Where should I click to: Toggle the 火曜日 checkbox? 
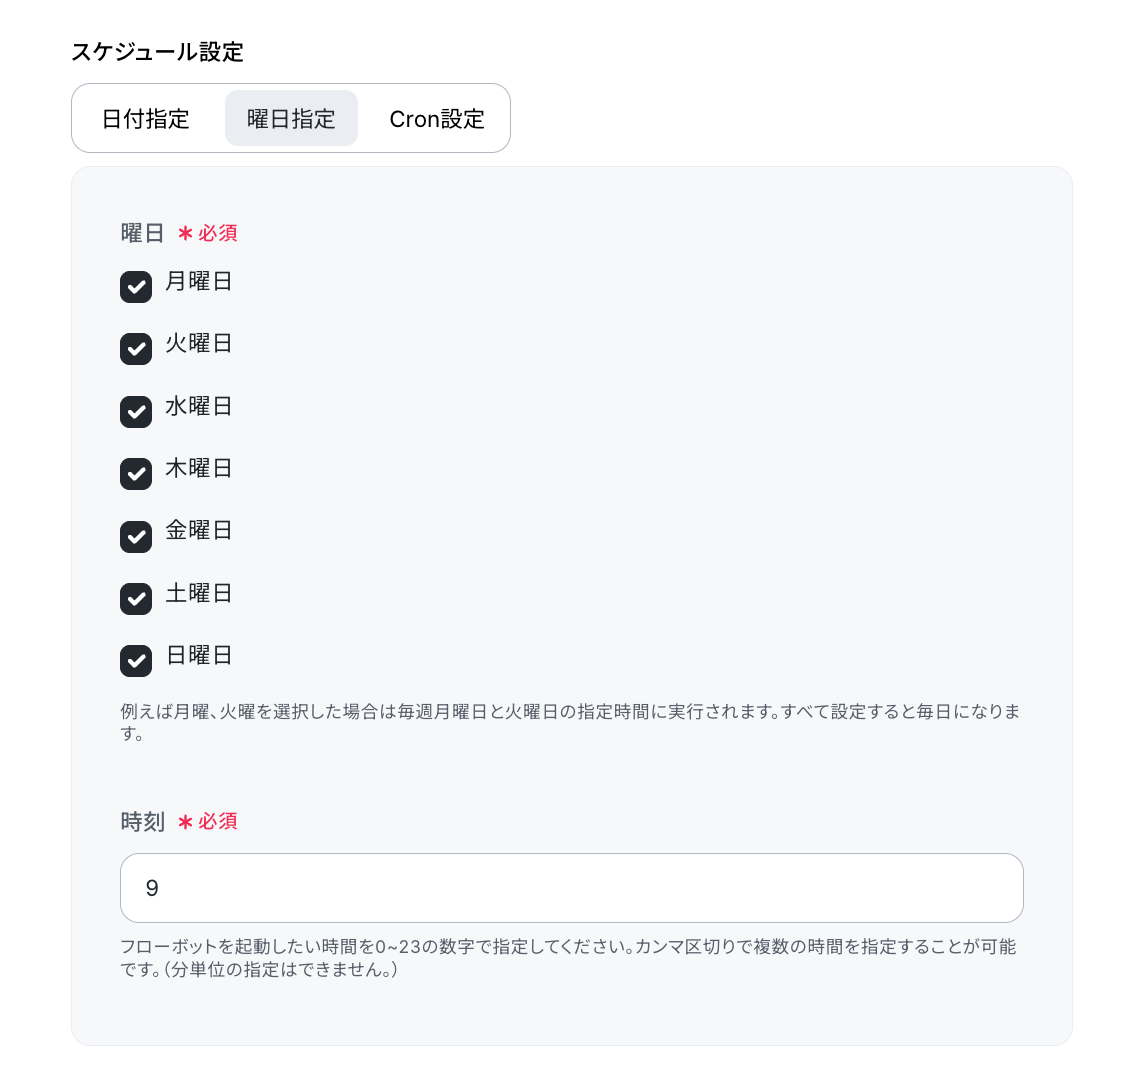tap(136, 349)
